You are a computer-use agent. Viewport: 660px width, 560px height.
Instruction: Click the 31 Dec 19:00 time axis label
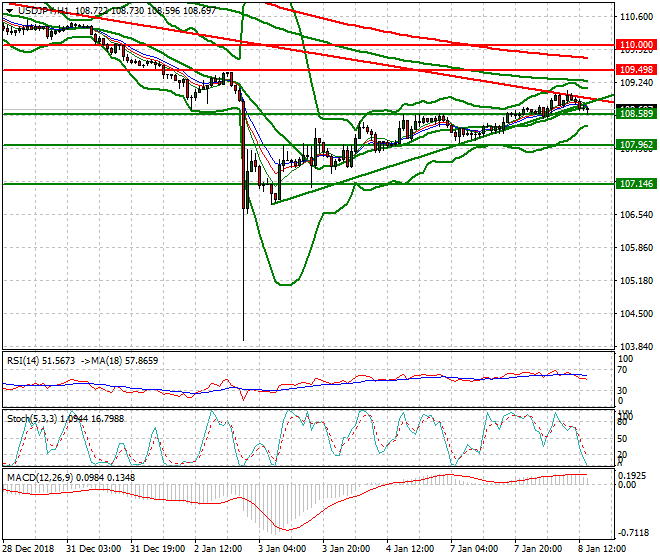[x=157, y=549]
